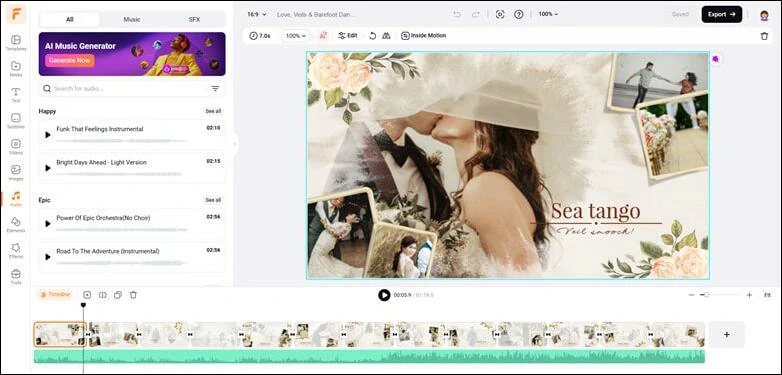The width and height of the screenshot is (782, 375).
Task: Play the video from timeline control
Action: click(384, 295)
